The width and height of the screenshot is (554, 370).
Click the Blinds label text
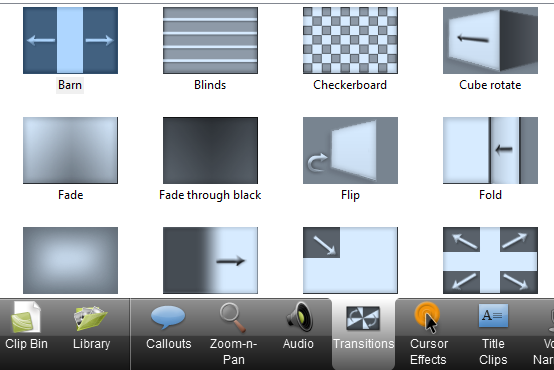point(210,85)
